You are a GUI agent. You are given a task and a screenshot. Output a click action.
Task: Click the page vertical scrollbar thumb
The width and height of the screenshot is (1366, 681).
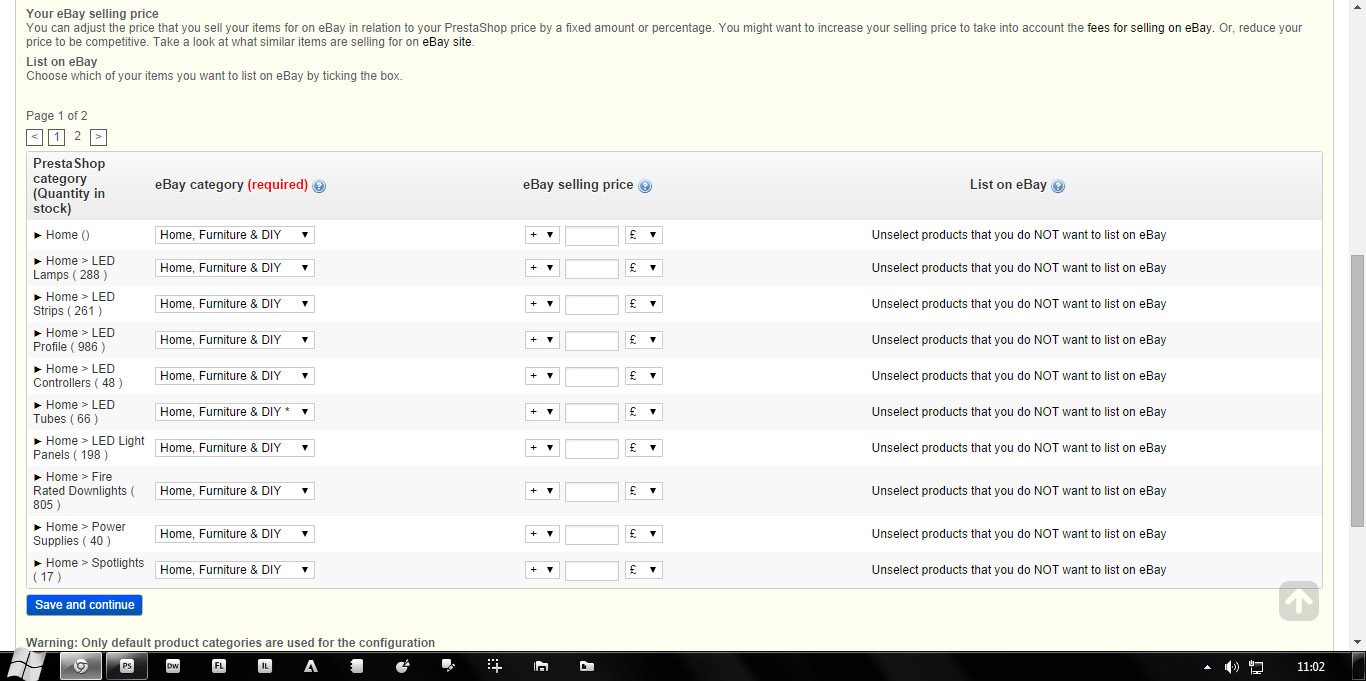click(1358, 390)
